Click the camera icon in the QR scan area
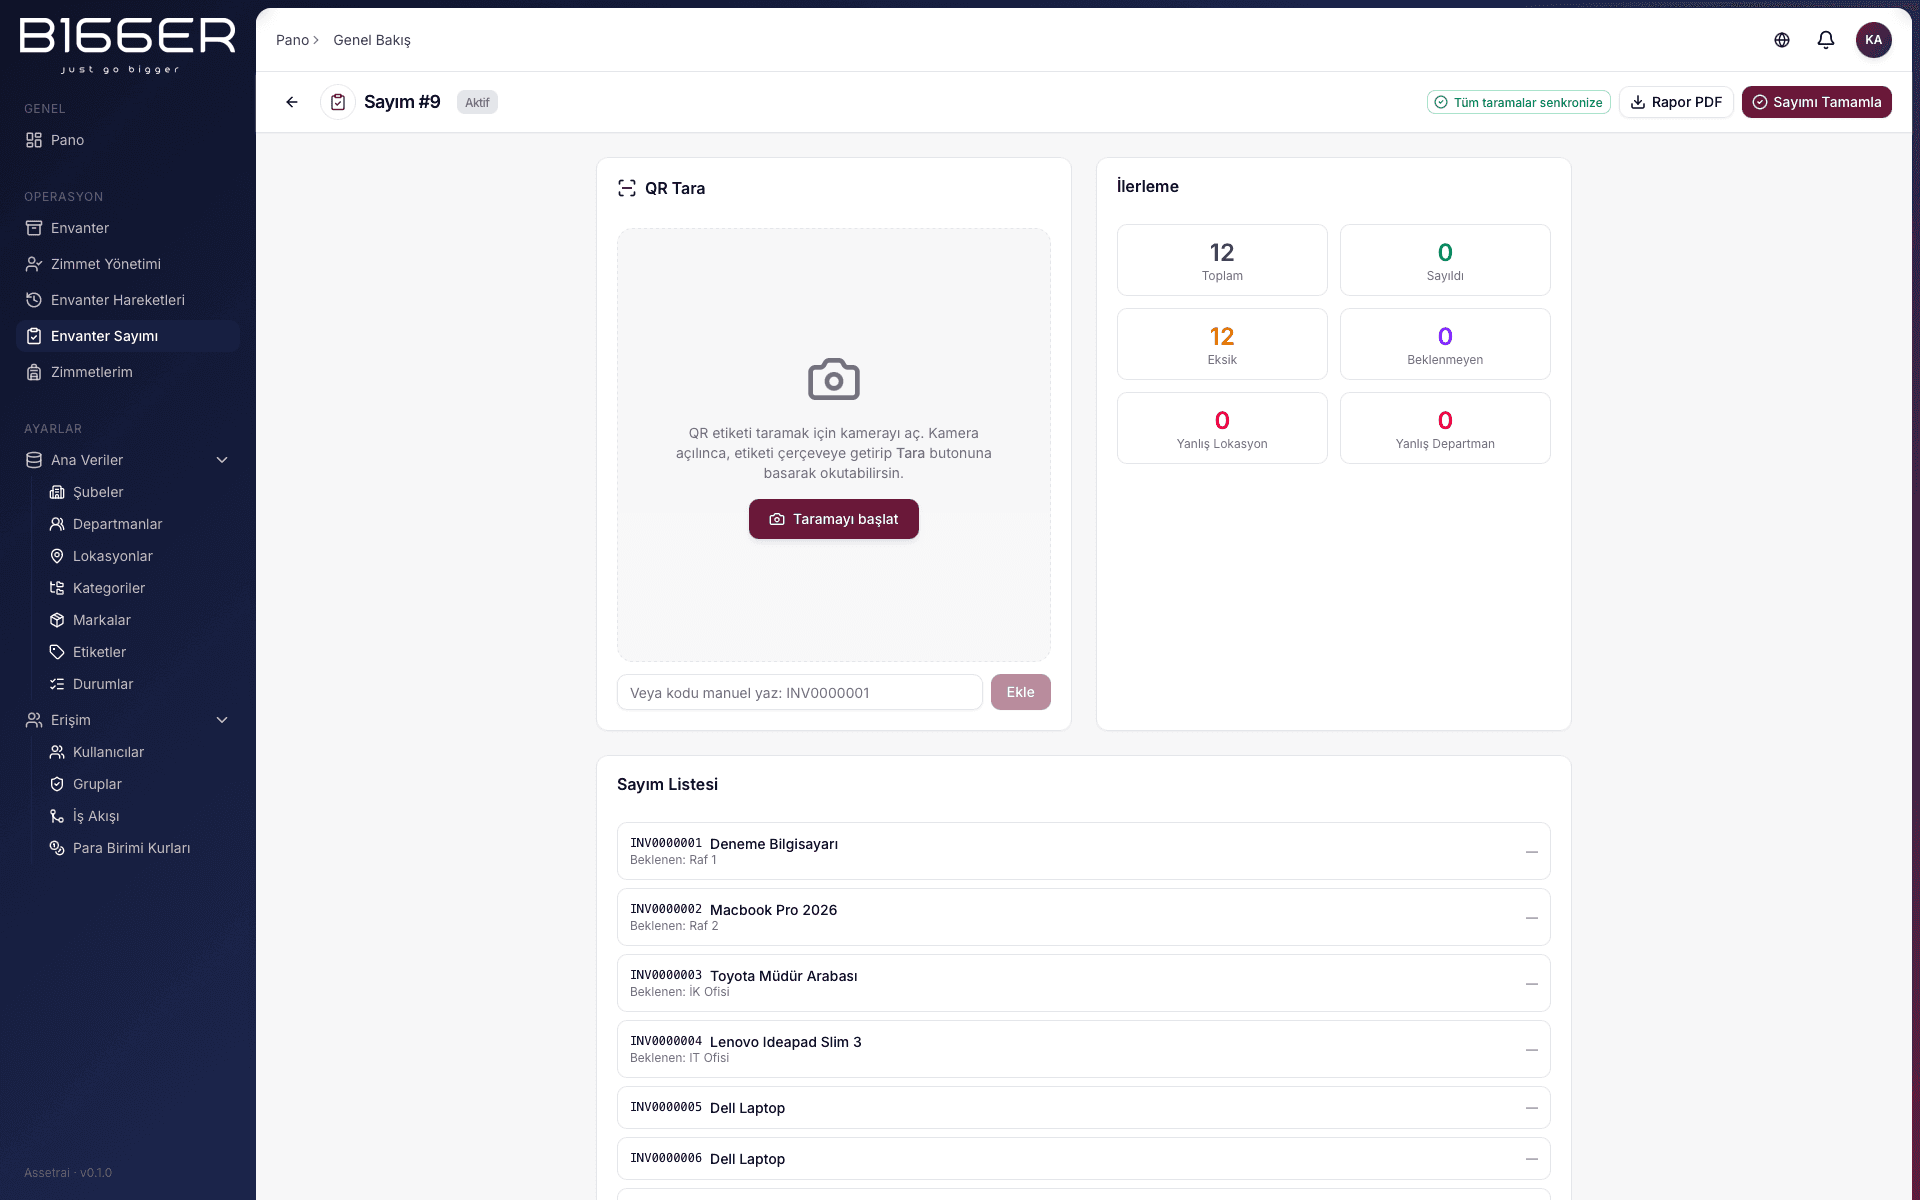The width and height of the screenshot is (1920, 1200). click(x=834, y=379)
